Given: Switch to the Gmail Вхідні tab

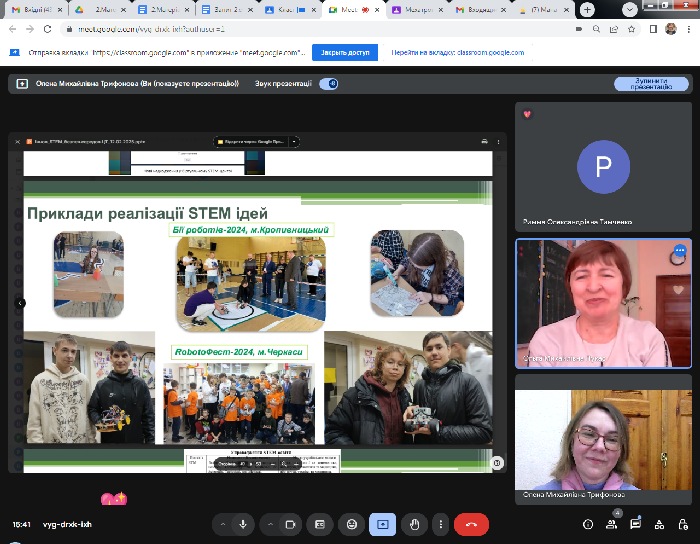Looking at the screenshot, I should (x=32, y=9).
